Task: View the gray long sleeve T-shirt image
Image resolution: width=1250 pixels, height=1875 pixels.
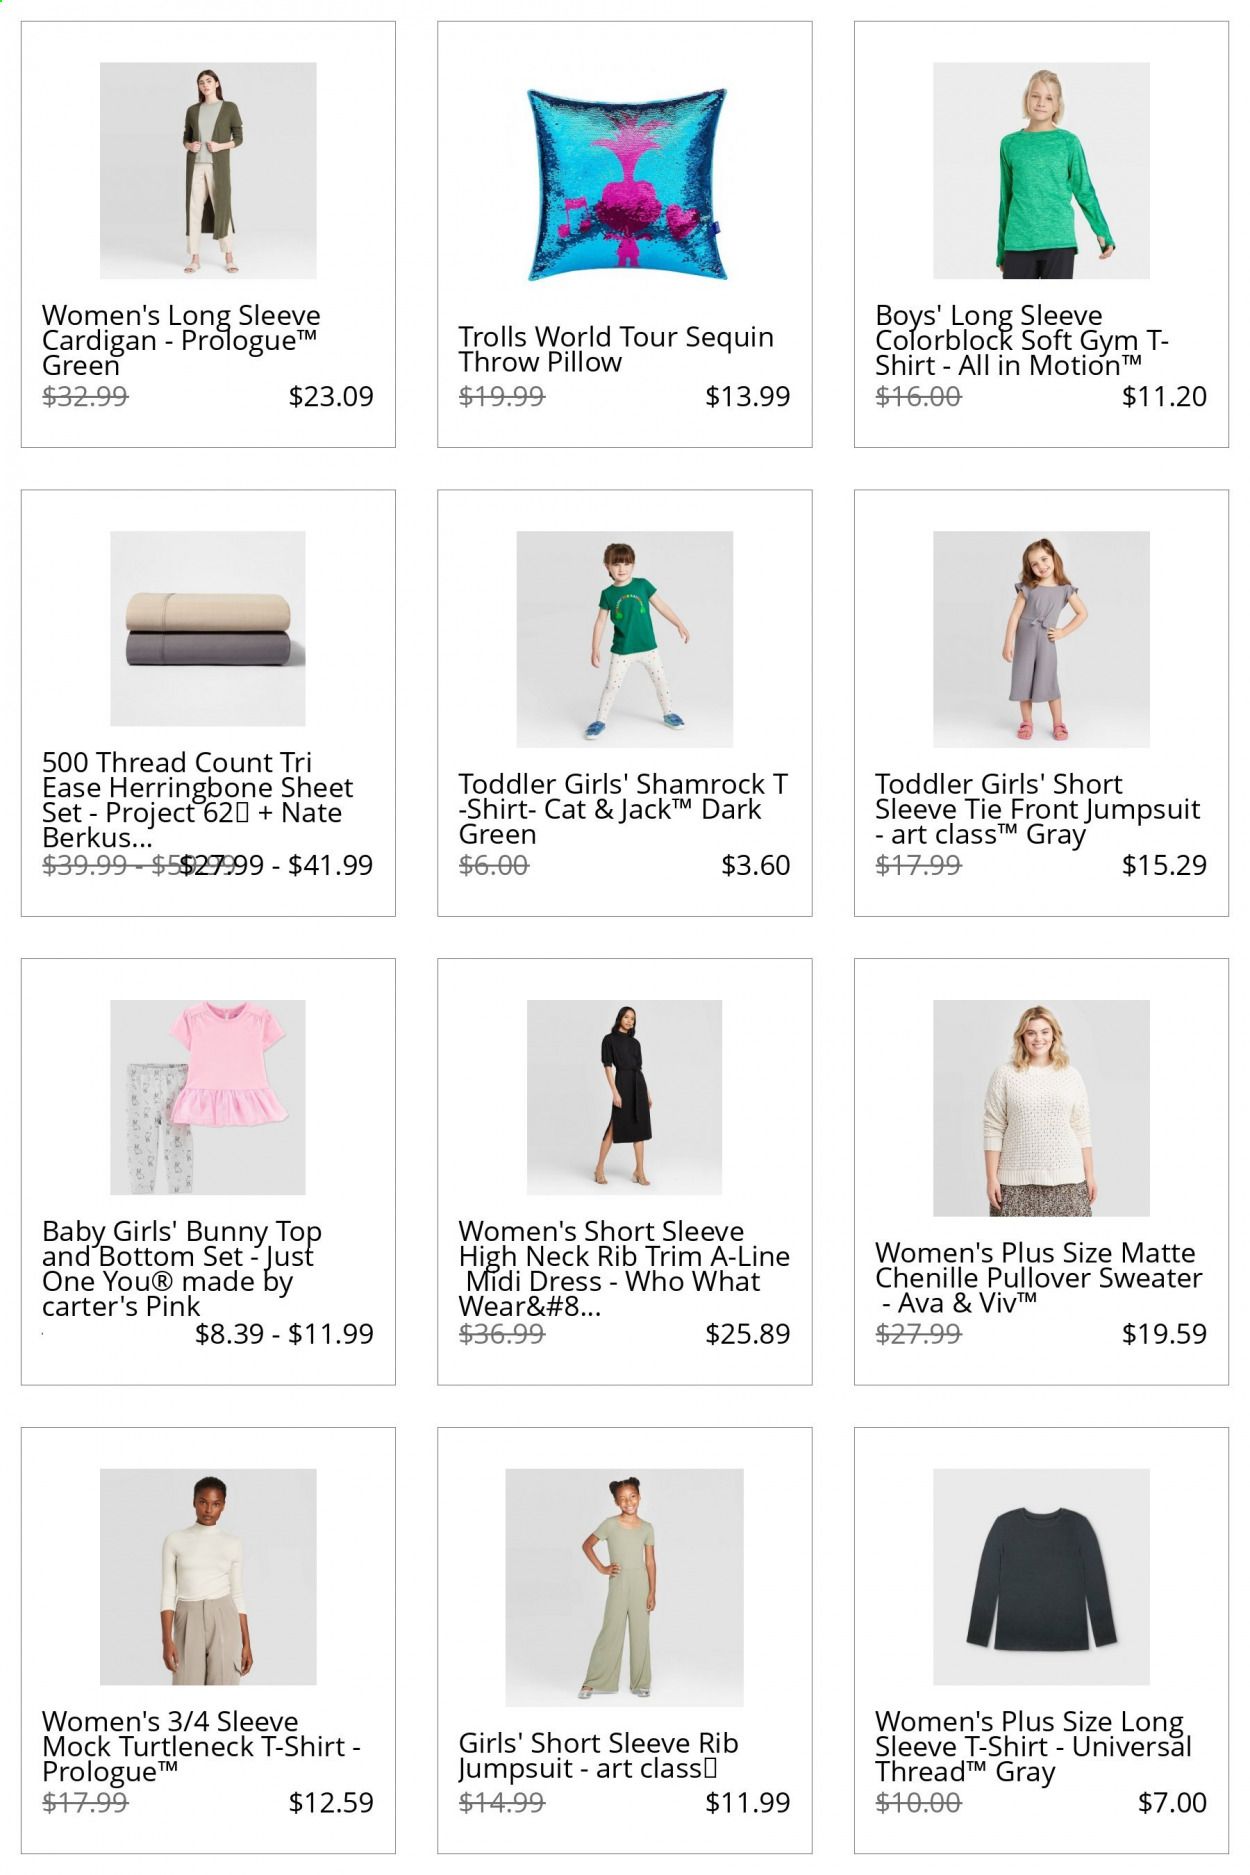Action: pyautogui.click(x=1041, y=1577)
